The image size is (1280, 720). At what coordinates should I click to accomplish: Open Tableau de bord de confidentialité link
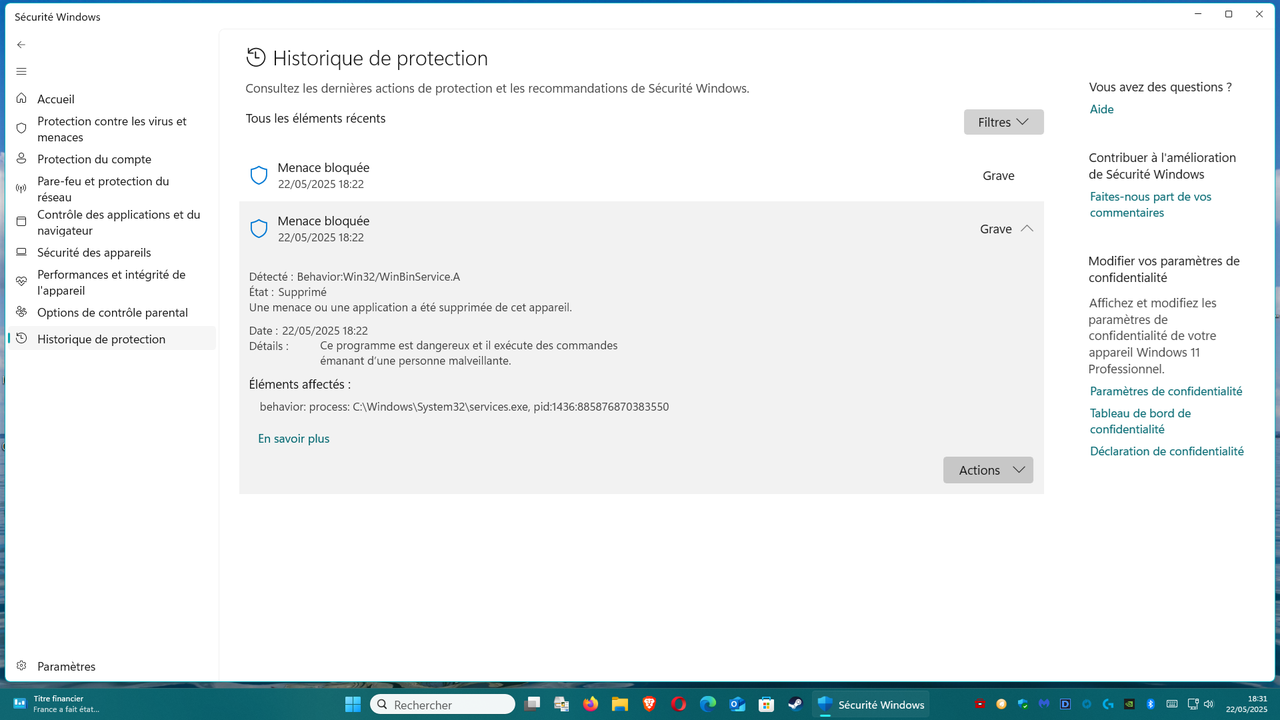click(1140, 421)
